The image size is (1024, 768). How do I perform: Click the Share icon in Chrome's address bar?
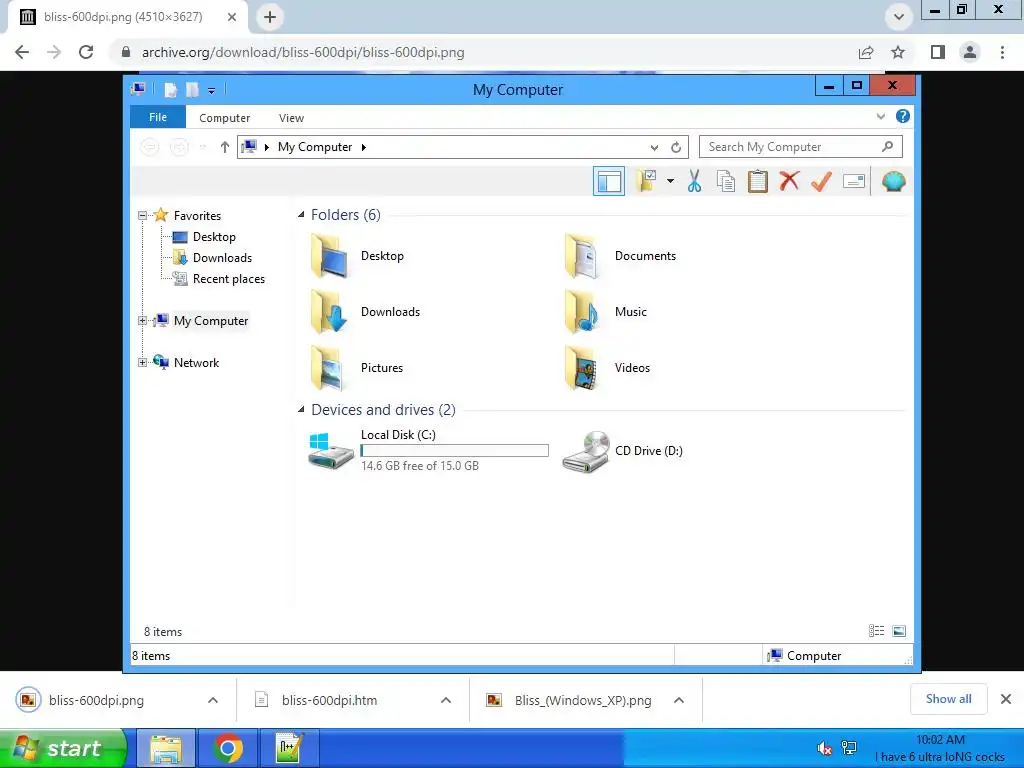[866, 52]
